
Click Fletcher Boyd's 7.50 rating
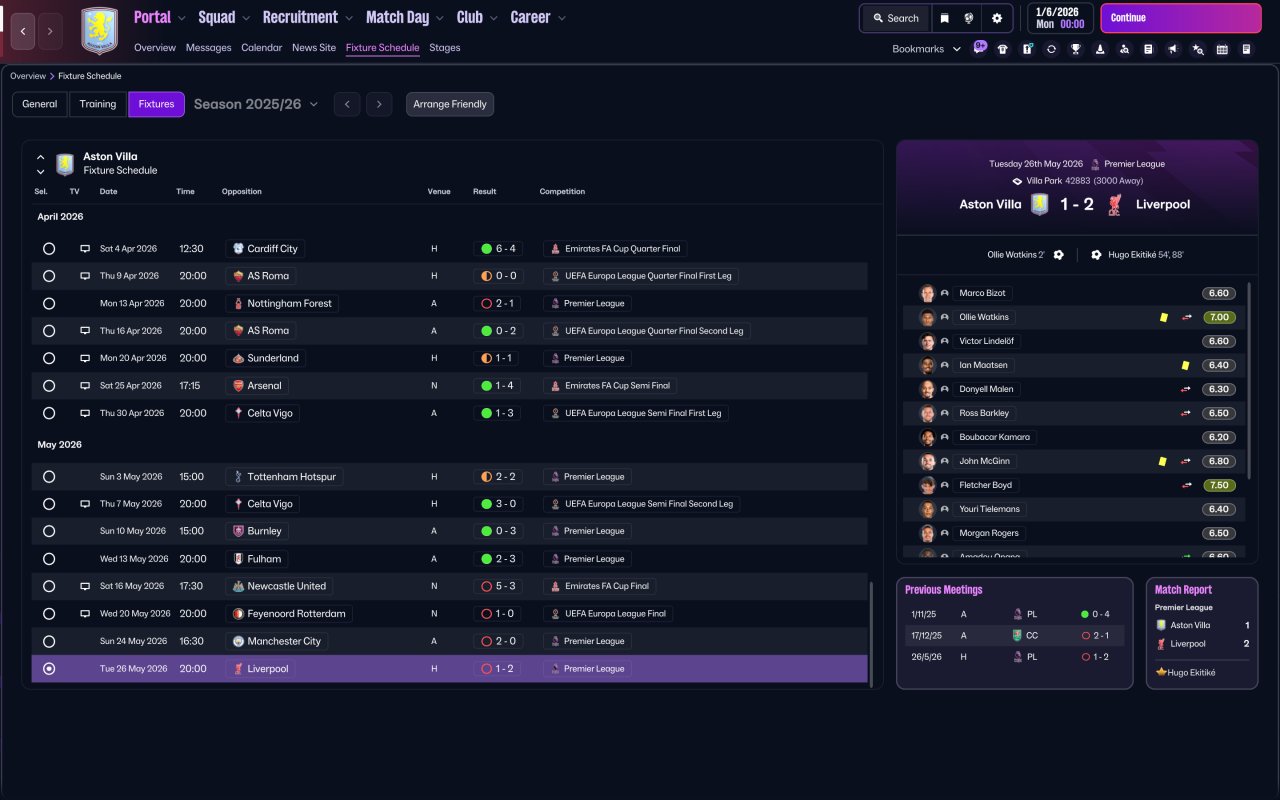(1219, 485)
